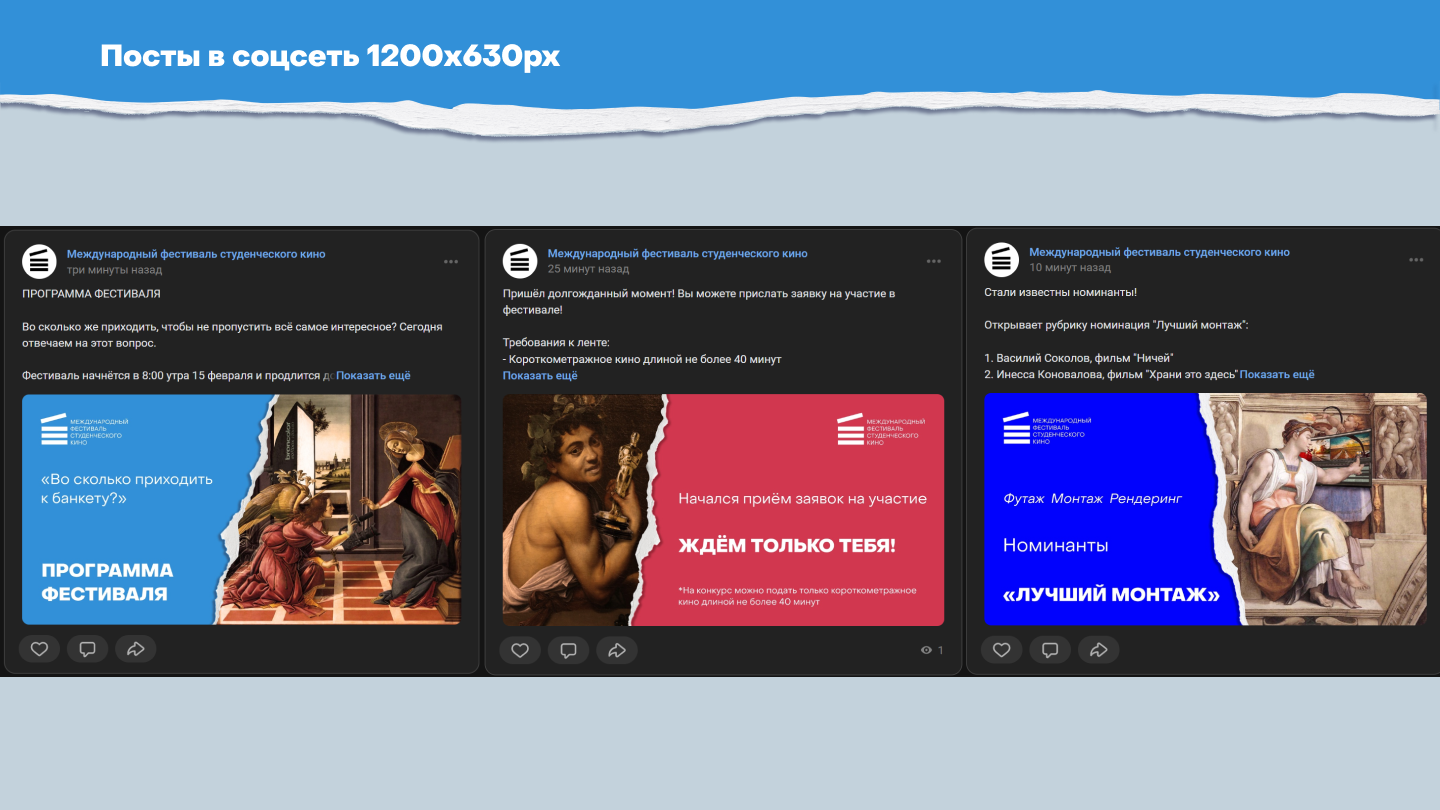1440x810 pixels.
Task: Open the community link in the nominees post
Action: click(x=1159, y=253)
